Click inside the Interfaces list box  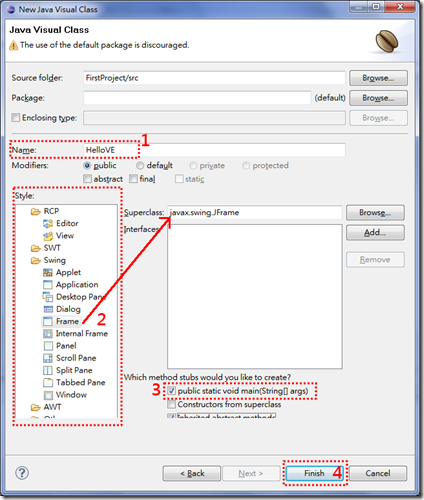point(255,297)
